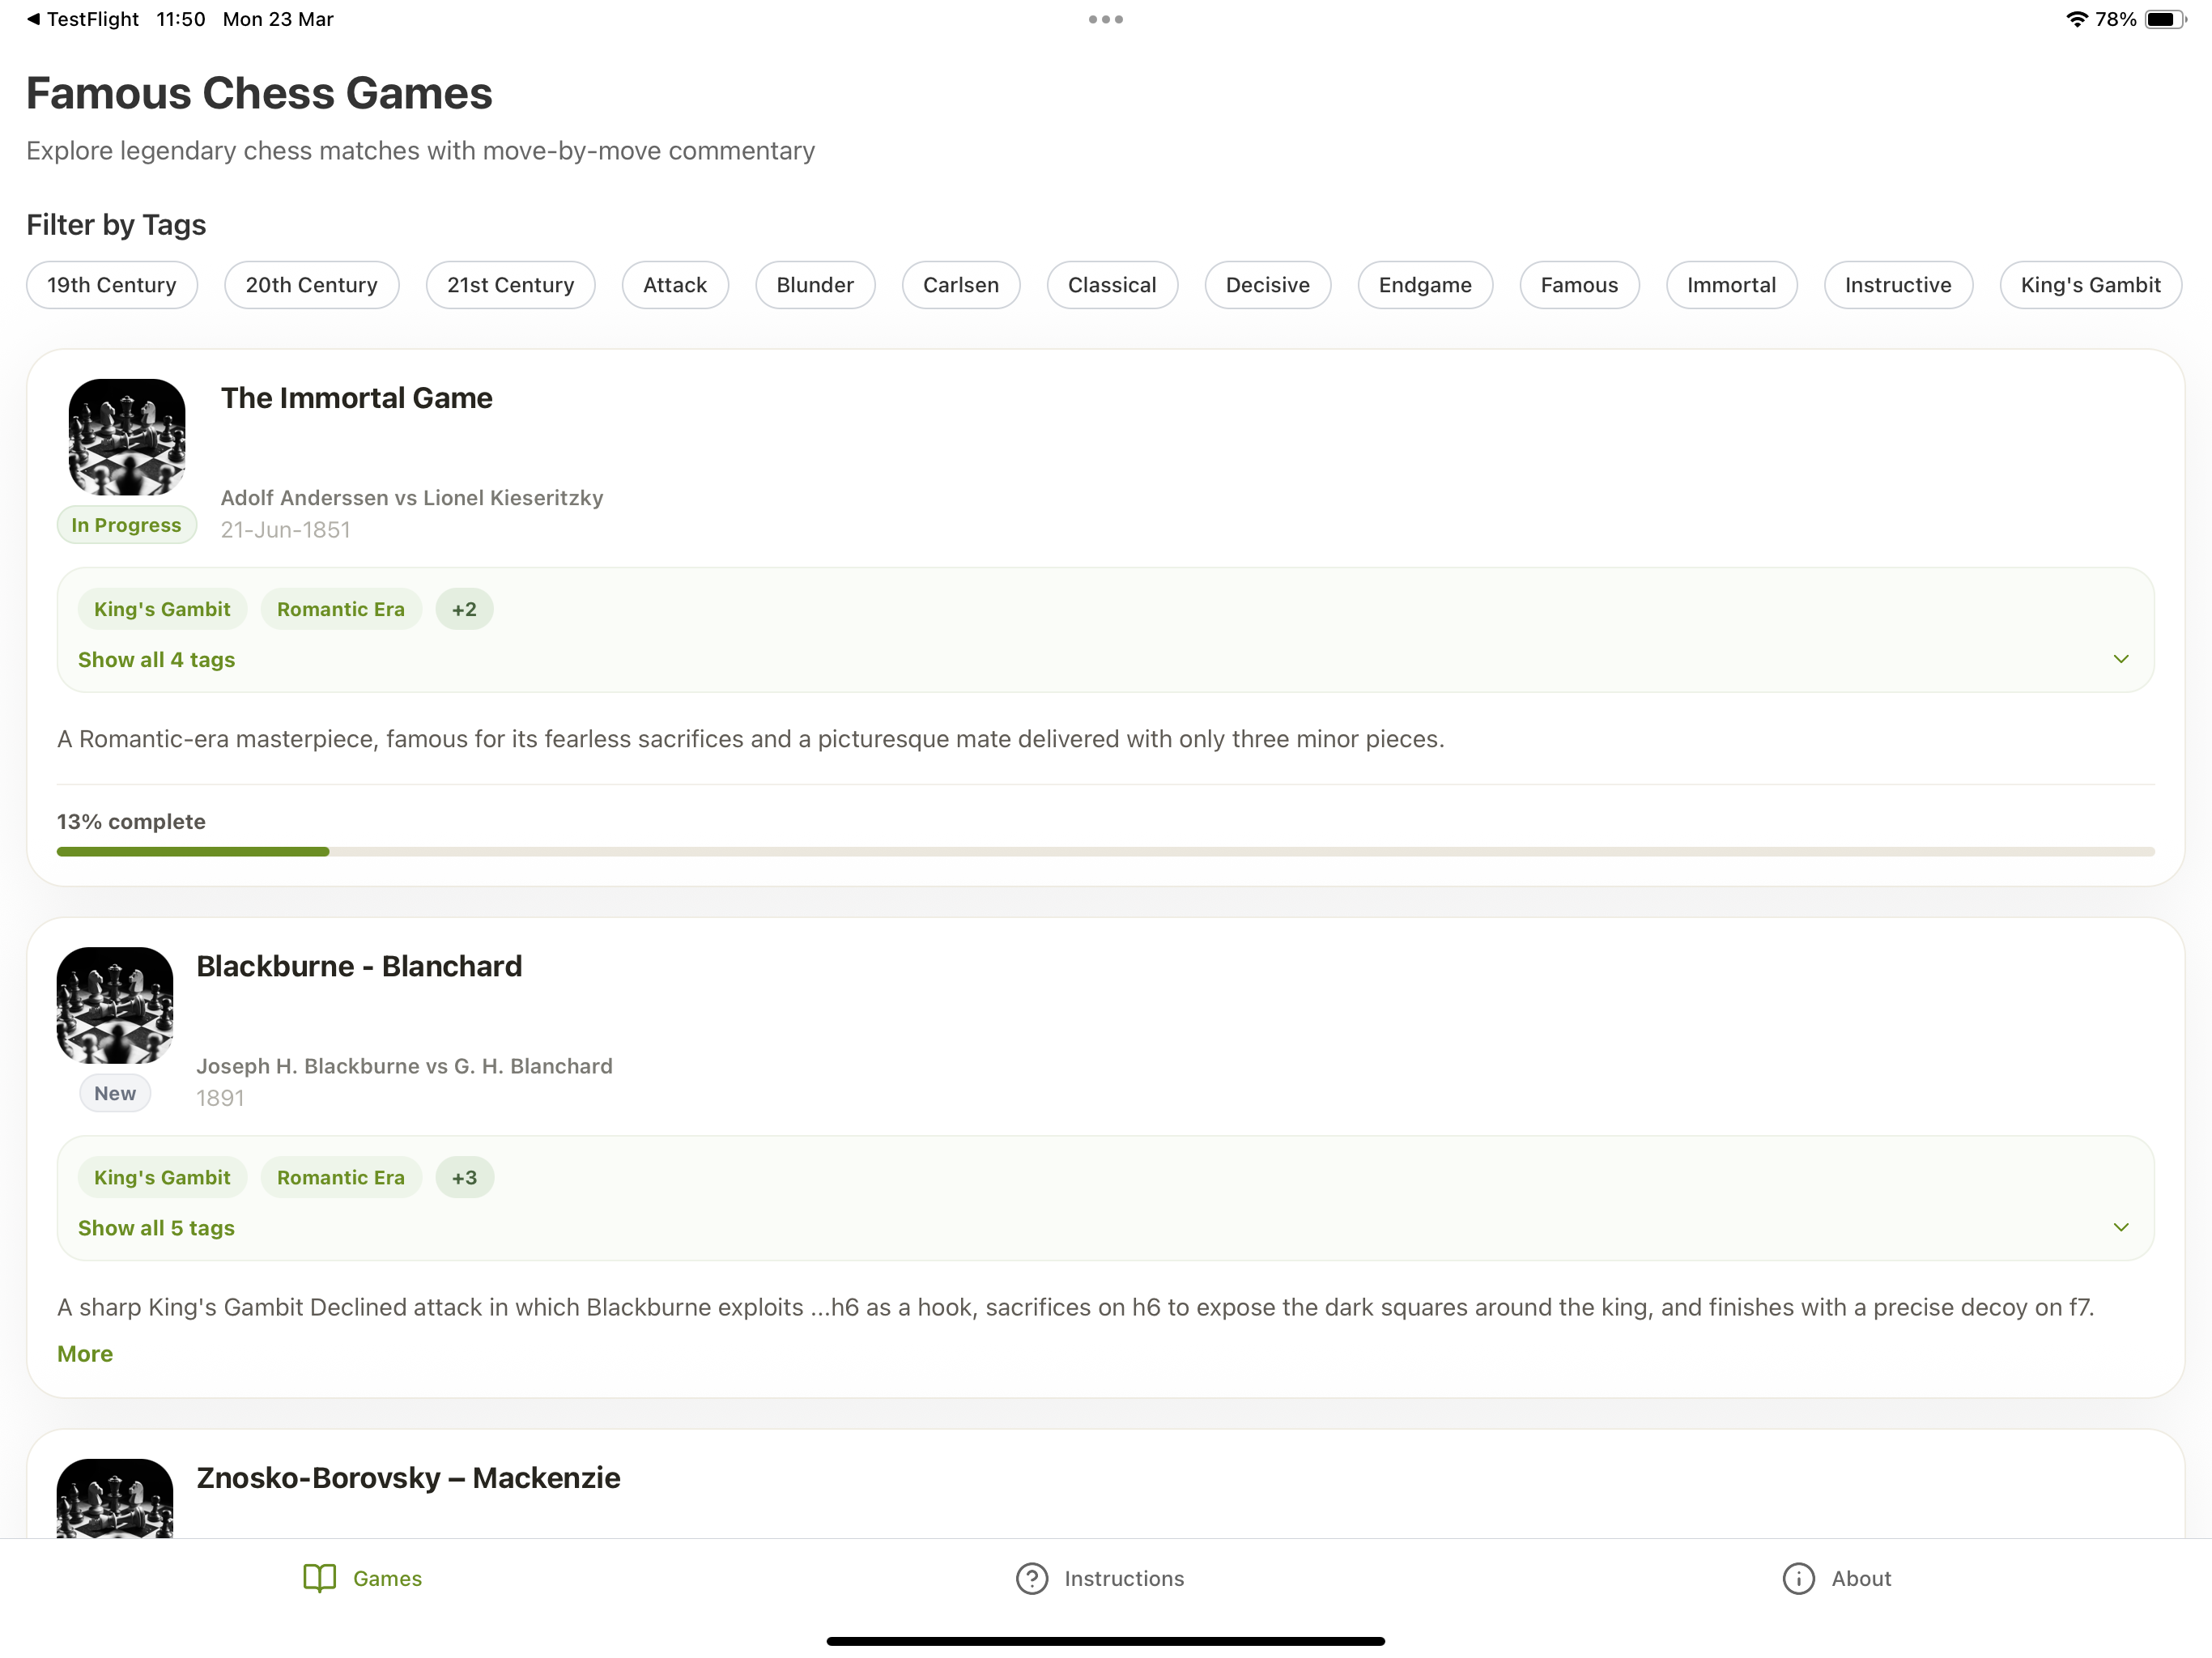Click the Immortal Game progress bar

(1105, 852)
